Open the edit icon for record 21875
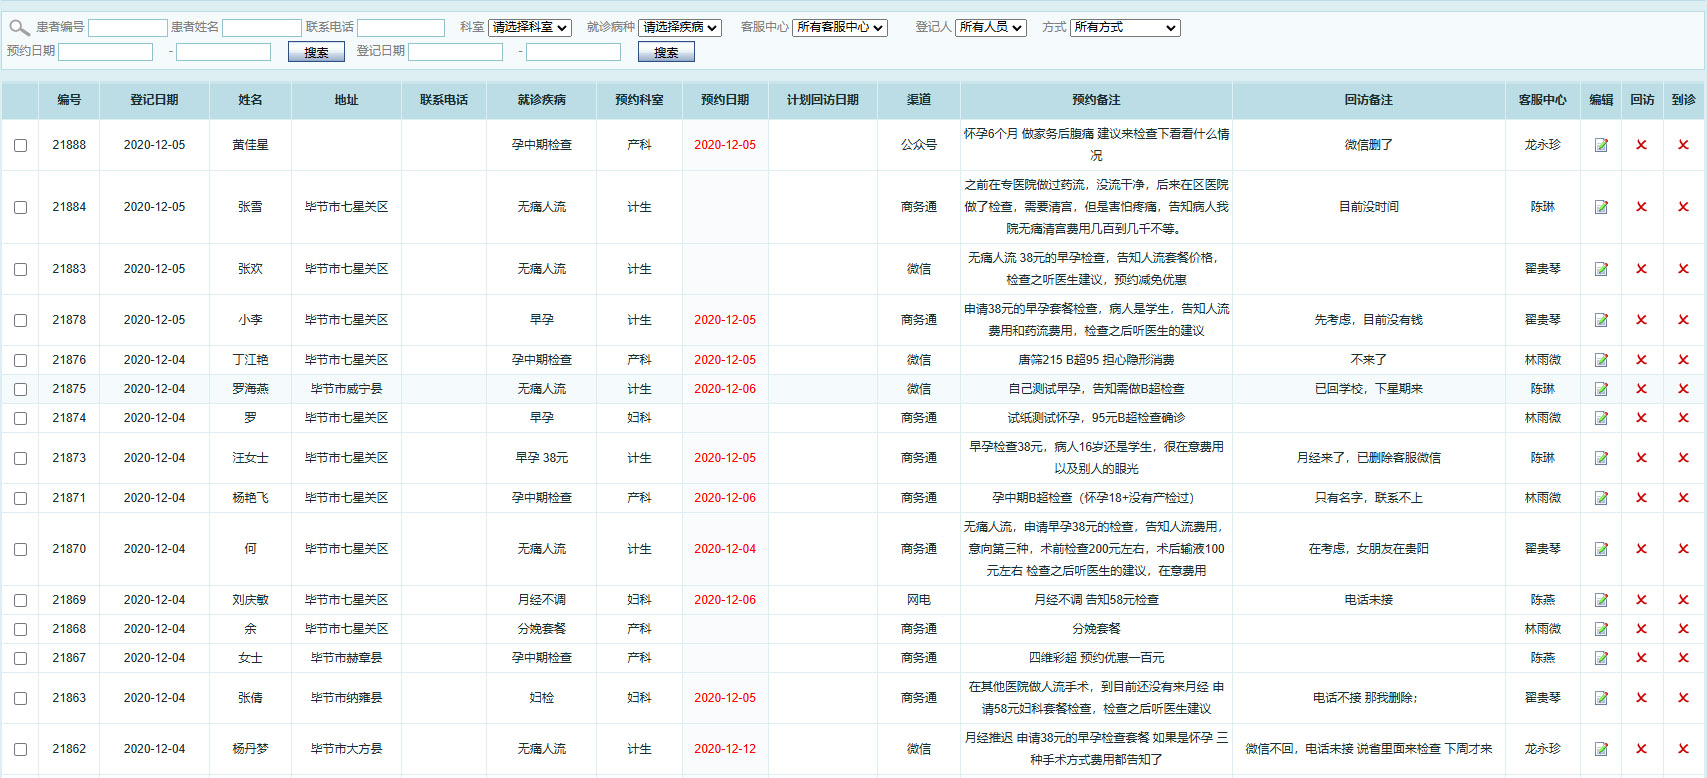This screenshot has height=778, width=1707. pyautogui.click(x=1601, y=389)
